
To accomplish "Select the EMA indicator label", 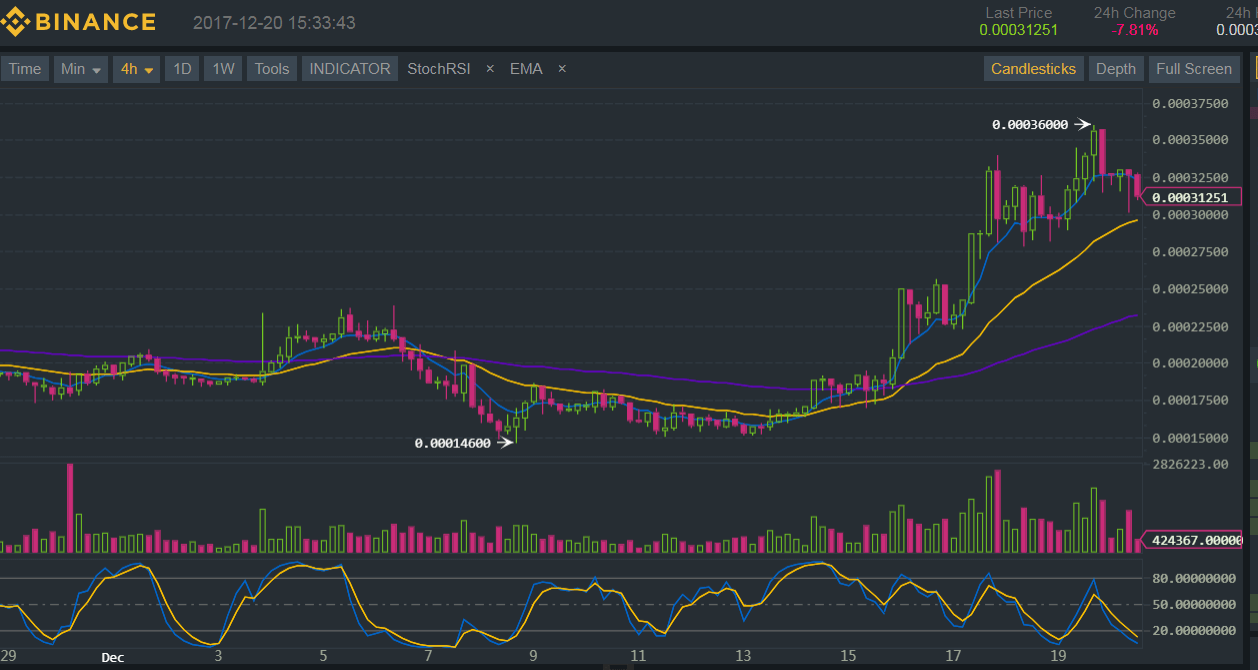I will point(526,69).
